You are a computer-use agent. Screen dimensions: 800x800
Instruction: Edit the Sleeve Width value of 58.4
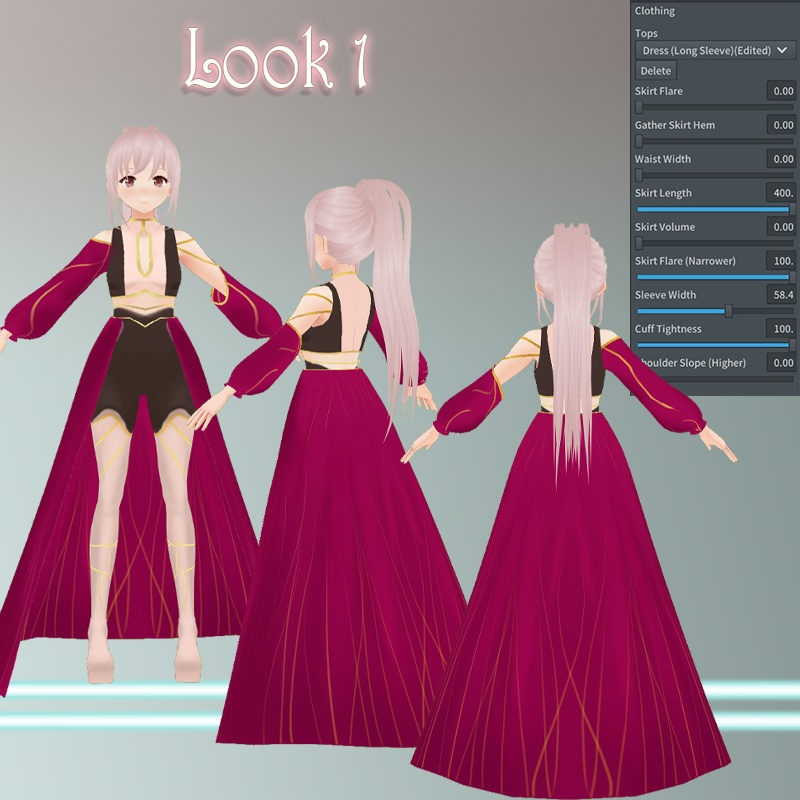(782, 295)
